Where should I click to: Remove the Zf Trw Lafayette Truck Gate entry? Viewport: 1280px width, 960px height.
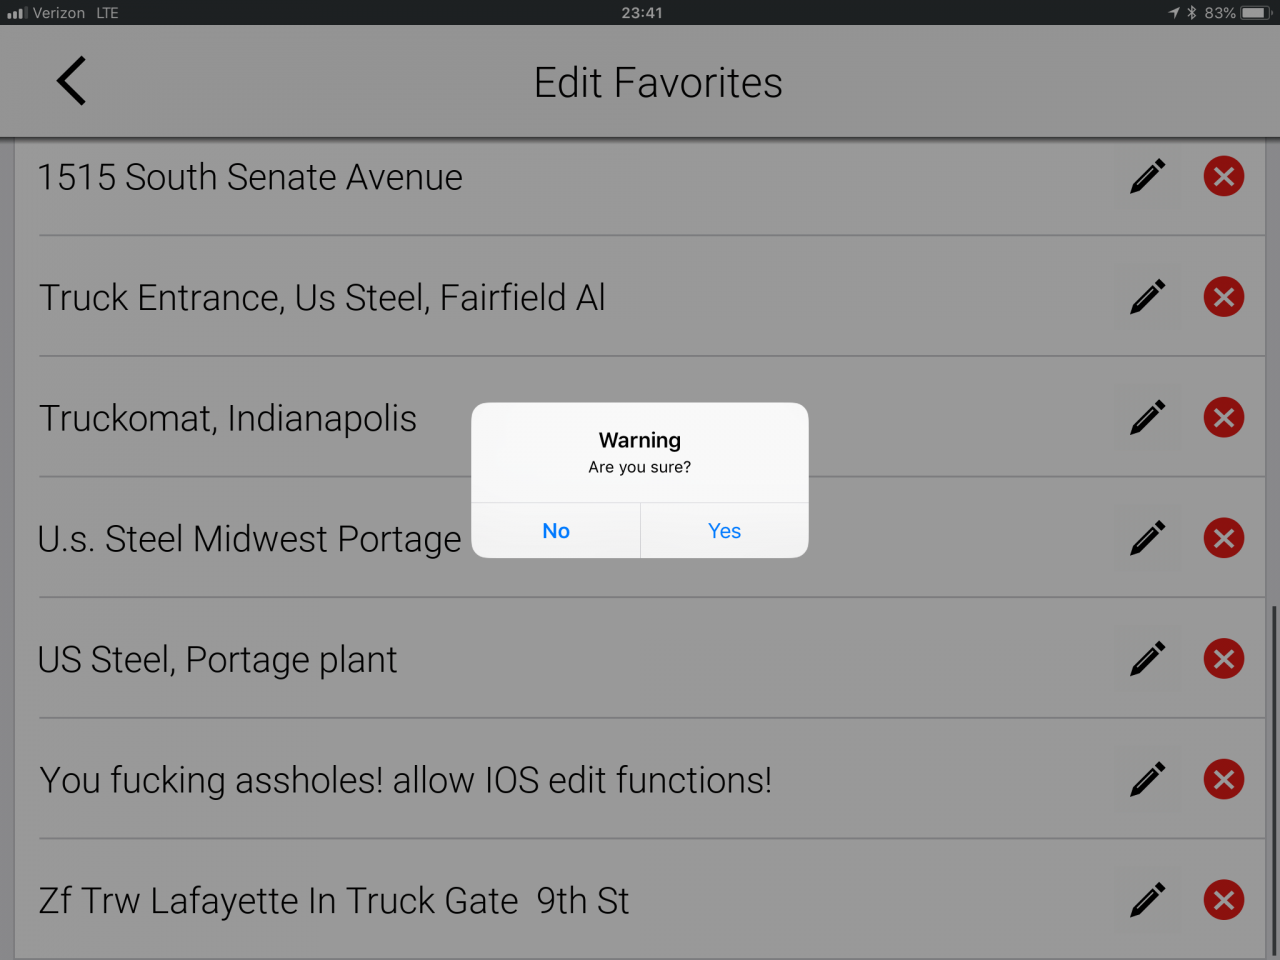coord(1223,900)
